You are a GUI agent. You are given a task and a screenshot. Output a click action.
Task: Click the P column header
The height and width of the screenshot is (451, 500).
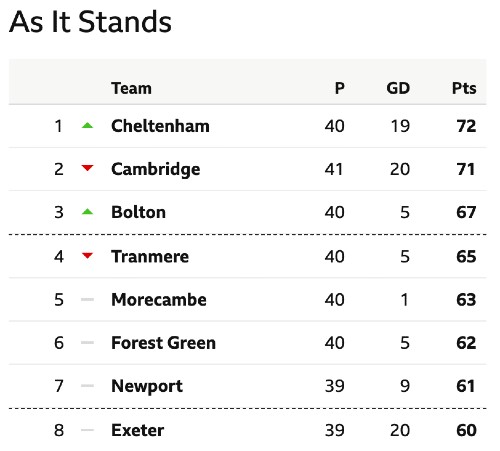pos(339,88)
